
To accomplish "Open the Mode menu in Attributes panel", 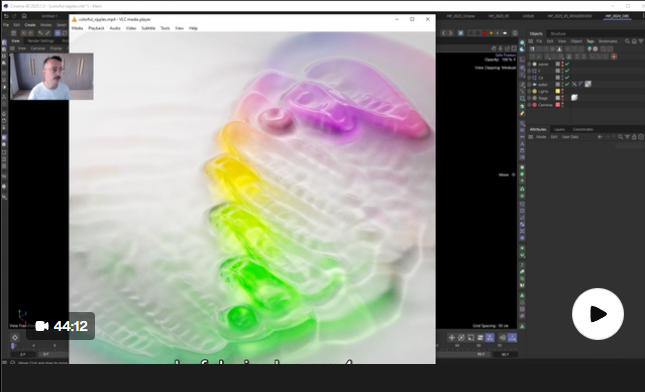I will pos(541,137).
